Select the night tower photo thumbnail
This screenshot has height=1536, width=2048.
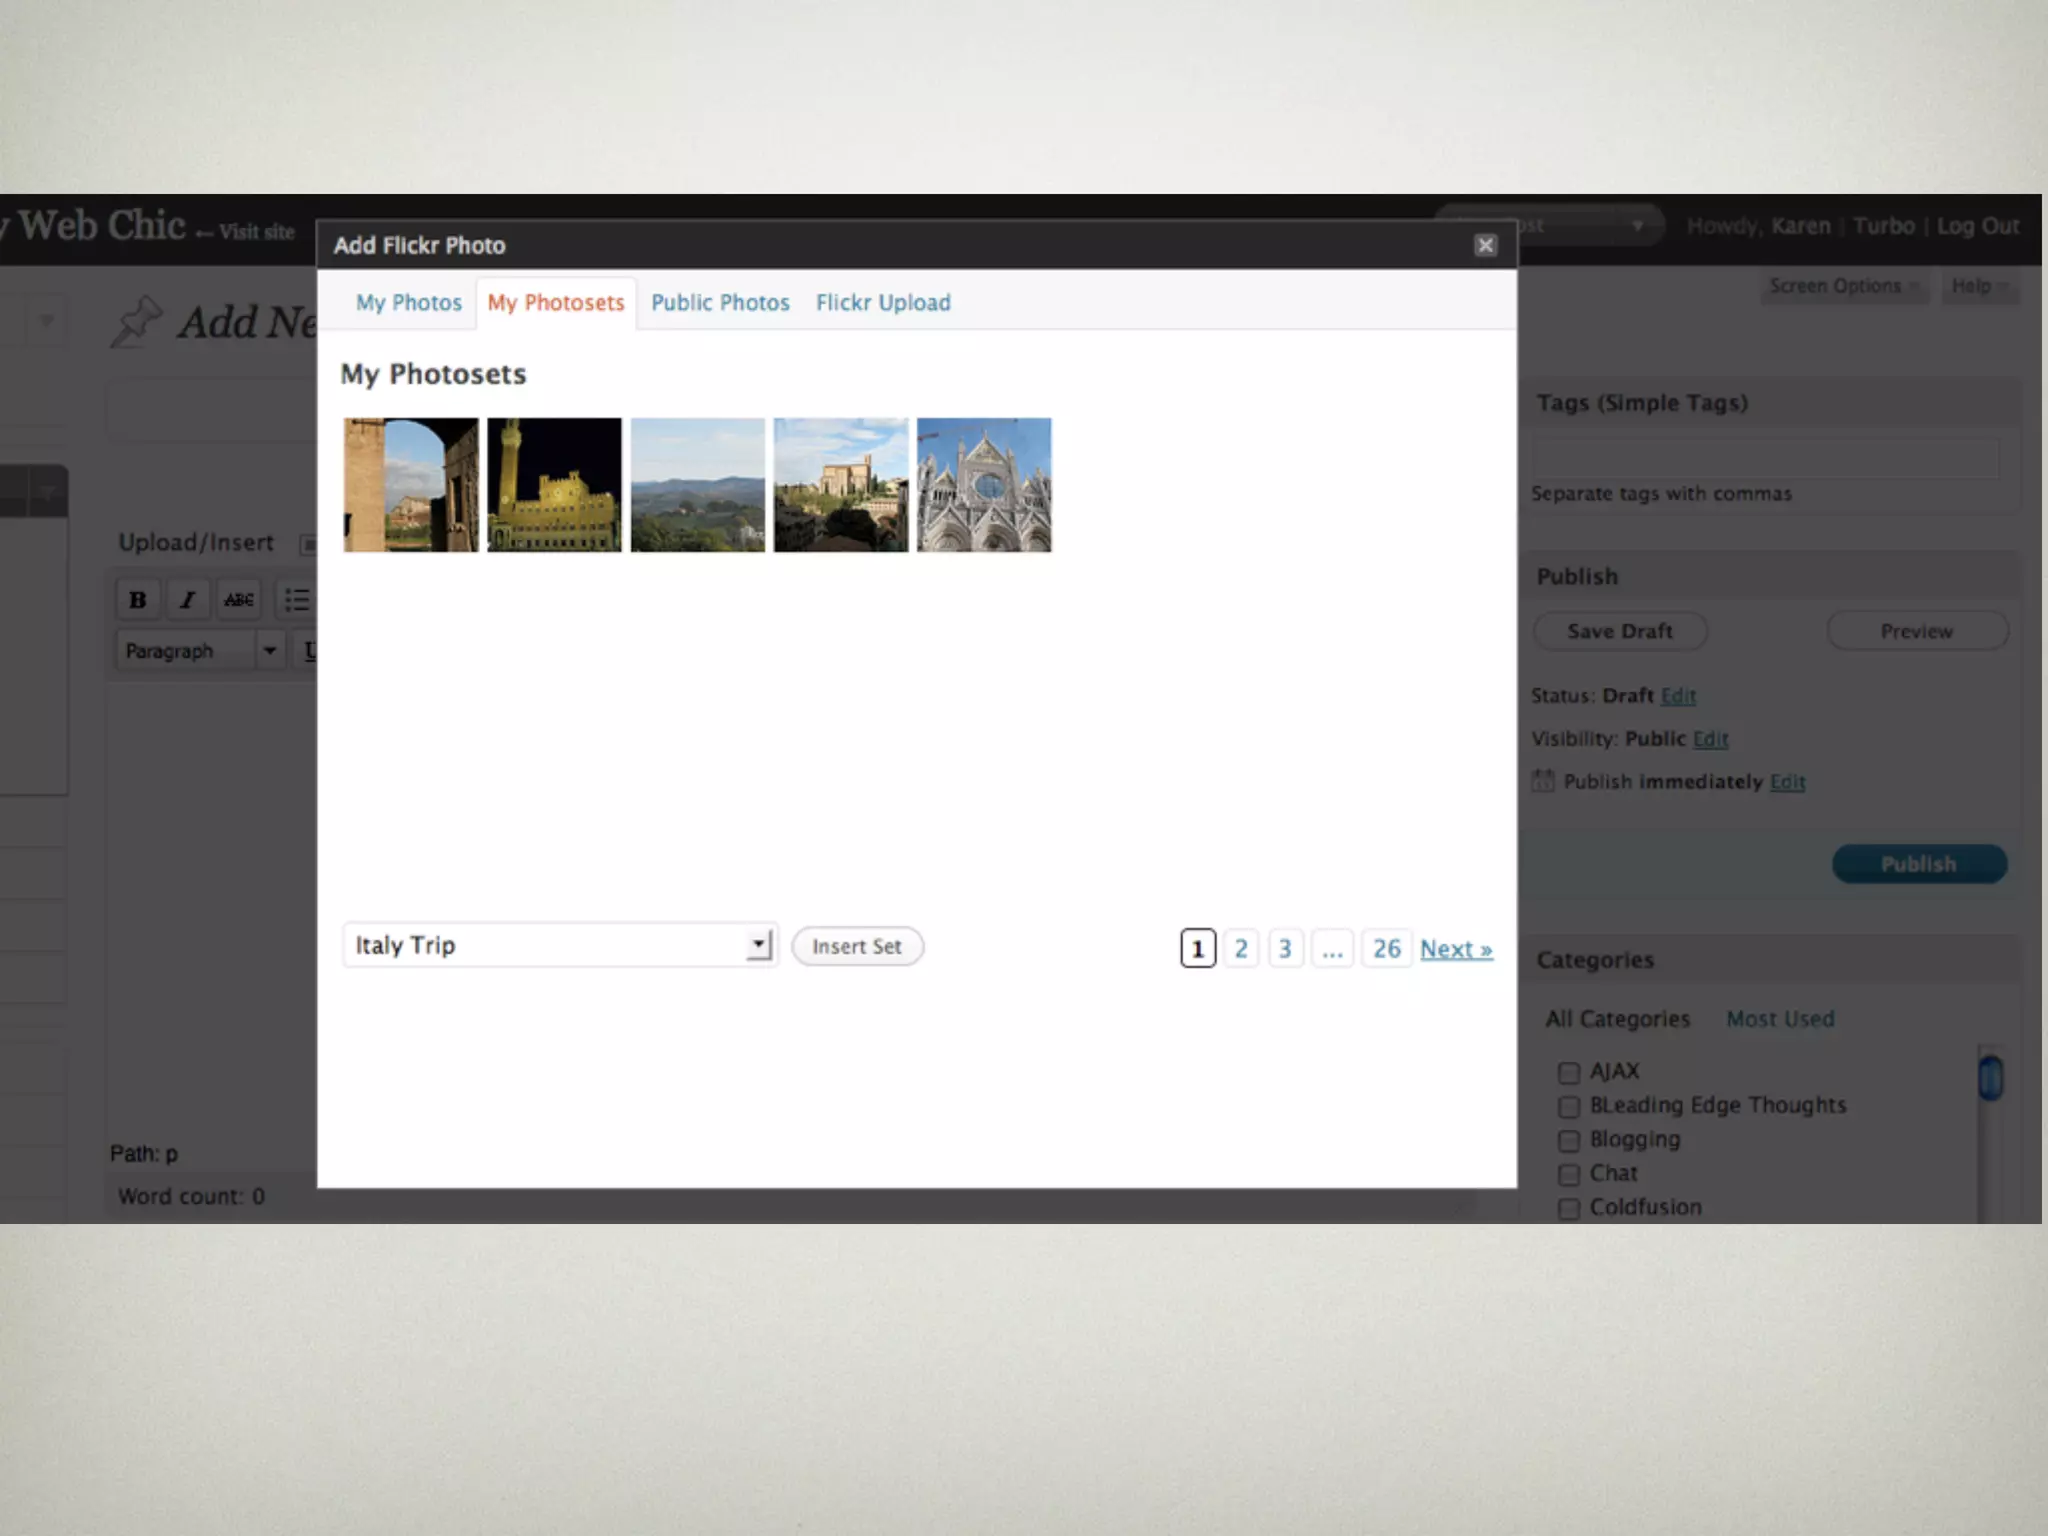554,485
